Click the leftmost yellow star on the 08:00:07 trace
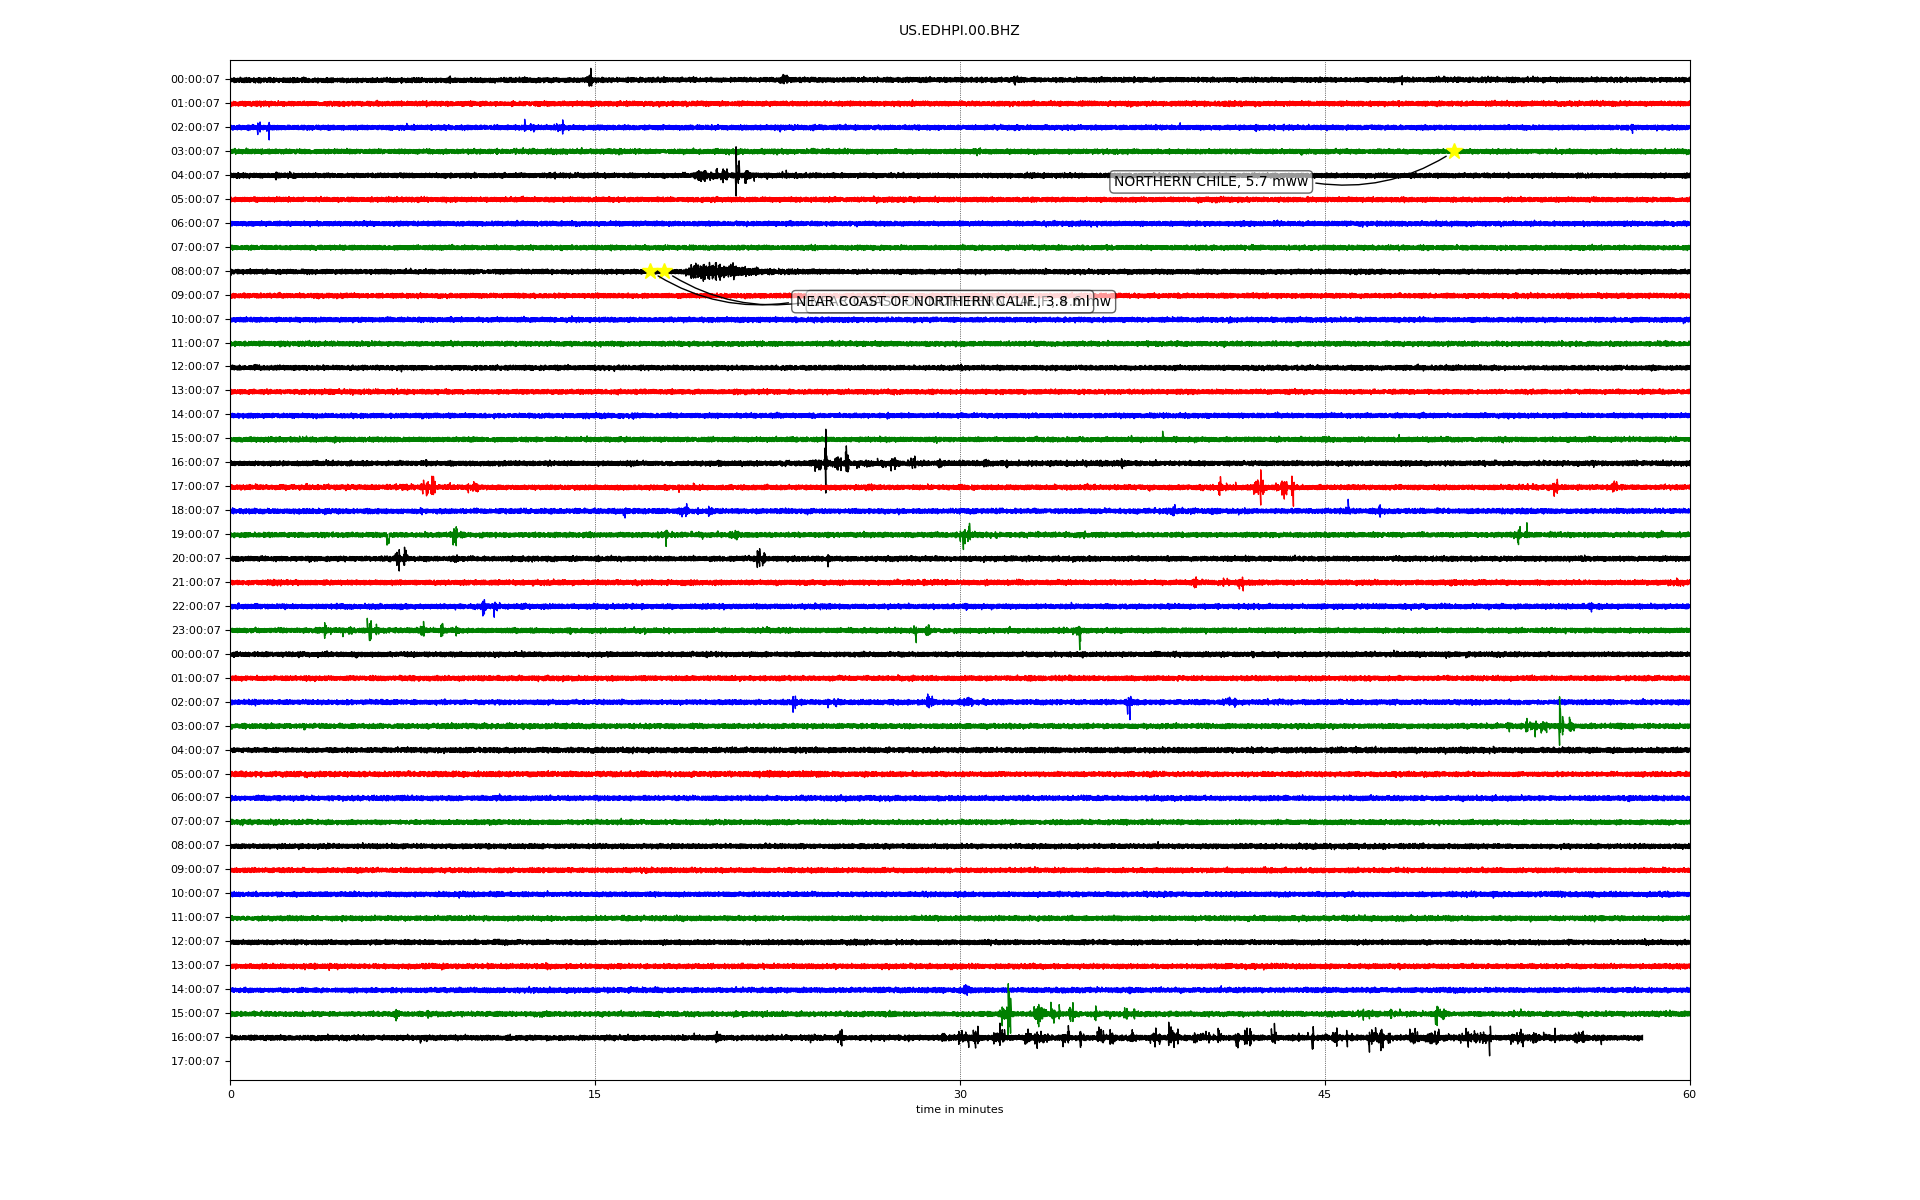The width and height of the screenshot is (1920, 1200). [x=650, y=271]
